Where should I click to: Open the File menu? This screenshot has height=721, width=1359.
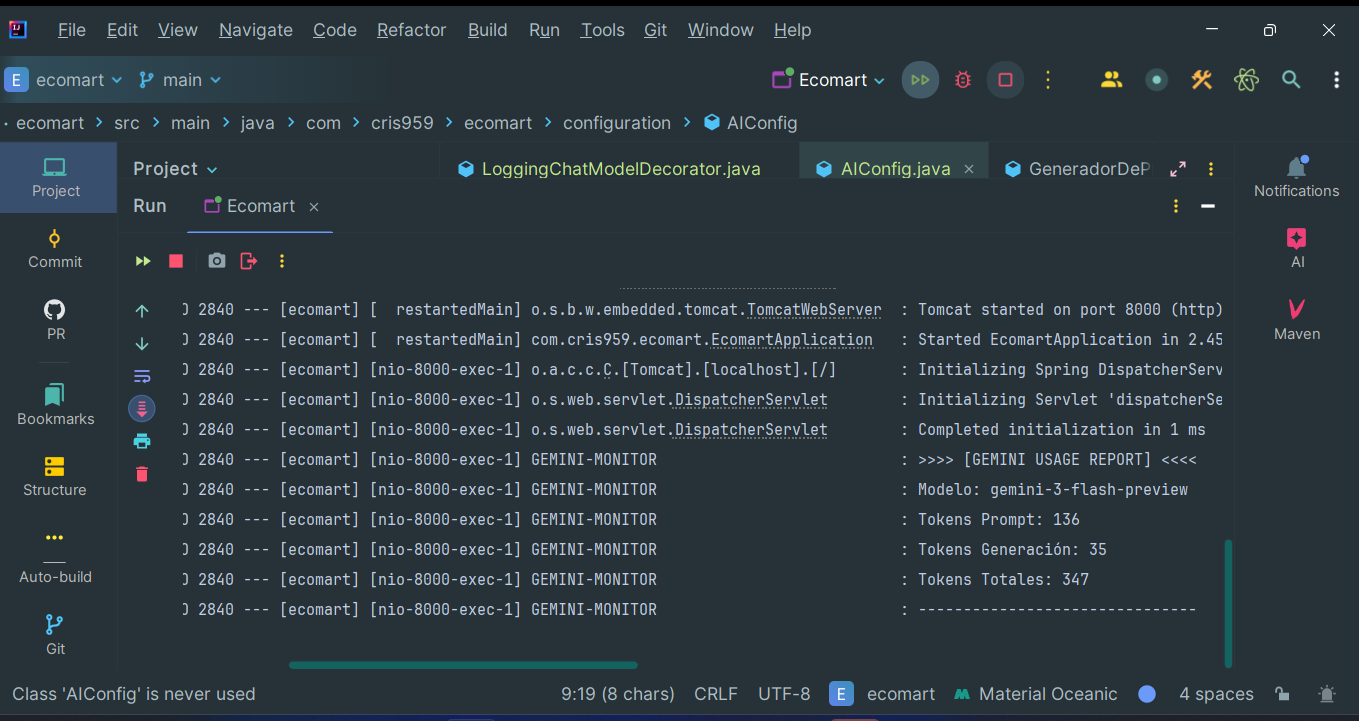[72, 30]
